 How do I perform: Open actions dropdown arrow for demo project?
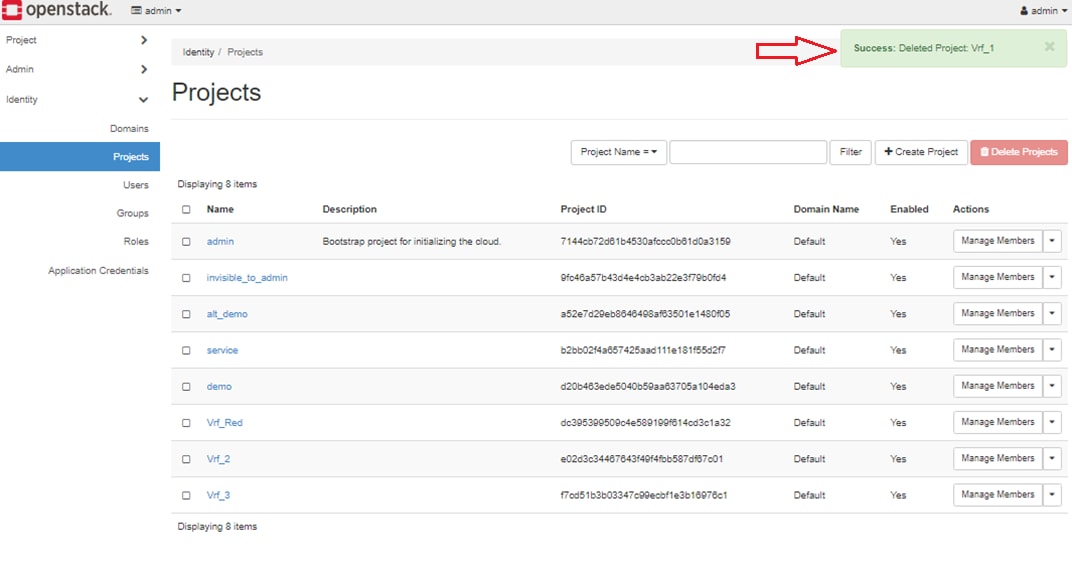(x=1052, y=386)
